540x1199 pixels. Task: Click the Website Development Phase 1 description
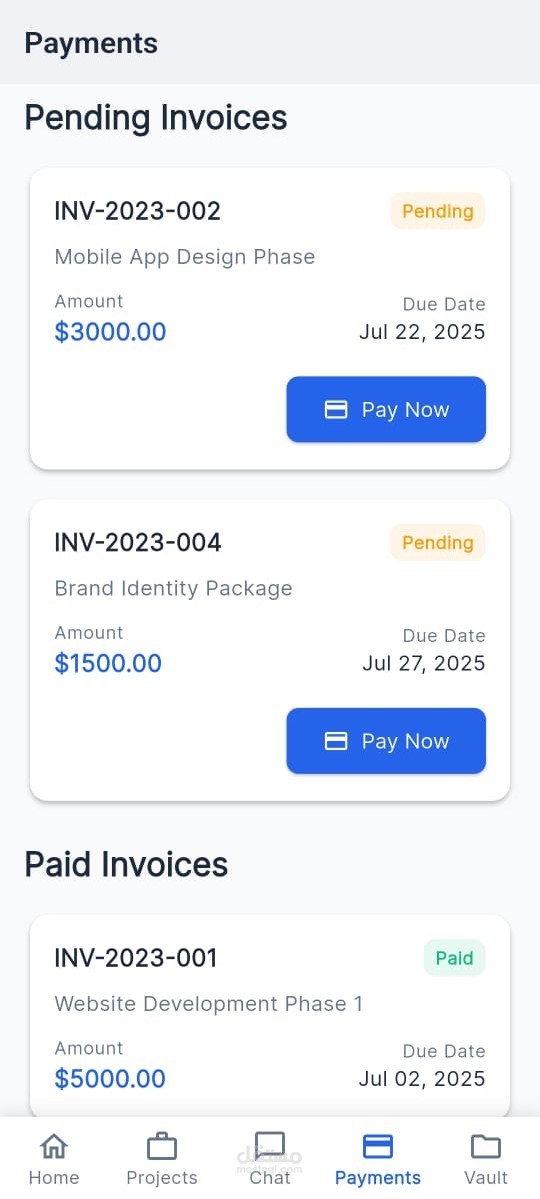click(x=209, y=1003)
